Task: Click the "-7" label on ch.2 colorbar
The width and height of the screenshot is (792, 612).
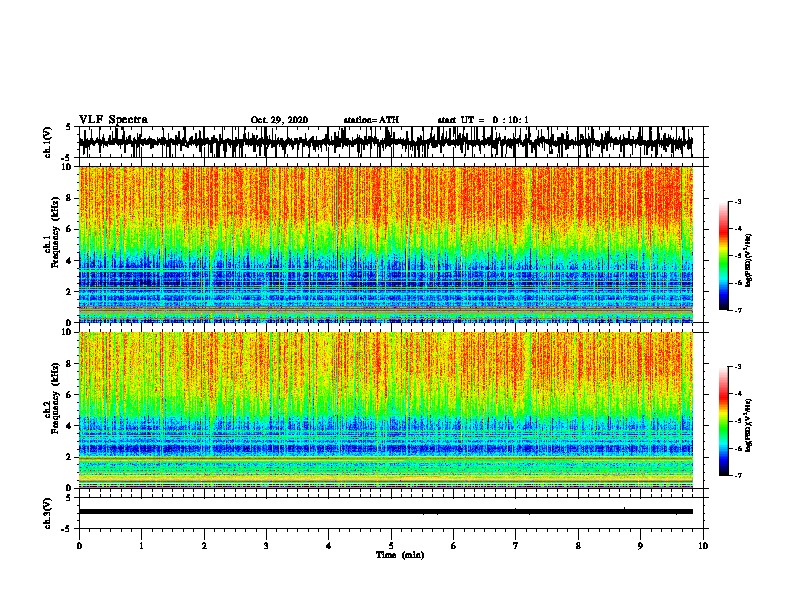Action: point(737,475)
